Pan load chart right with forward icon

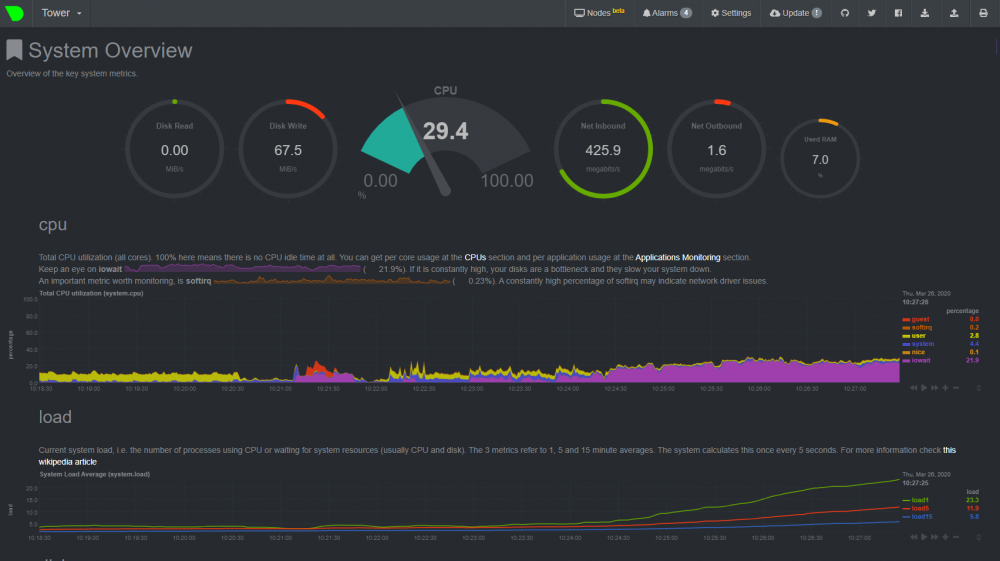(934, 537)
